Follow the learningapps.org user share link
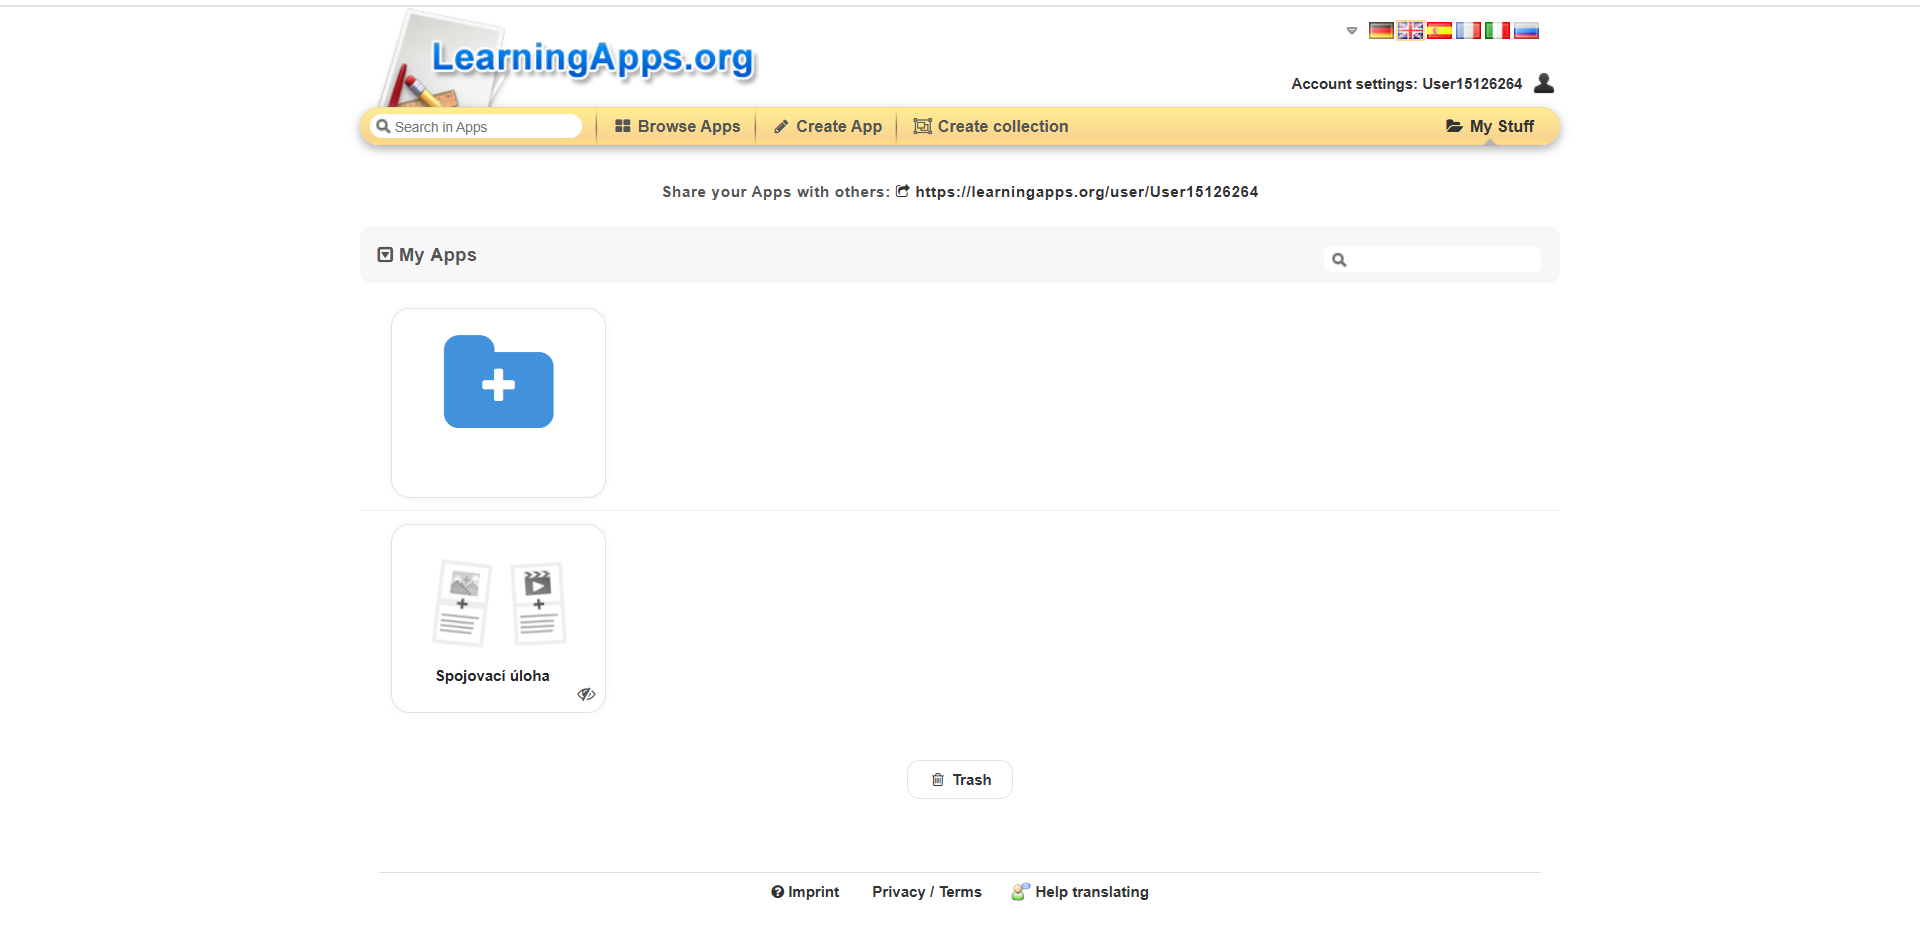The width and height of the screenshot is (1920, 927). click(1086, 192)
